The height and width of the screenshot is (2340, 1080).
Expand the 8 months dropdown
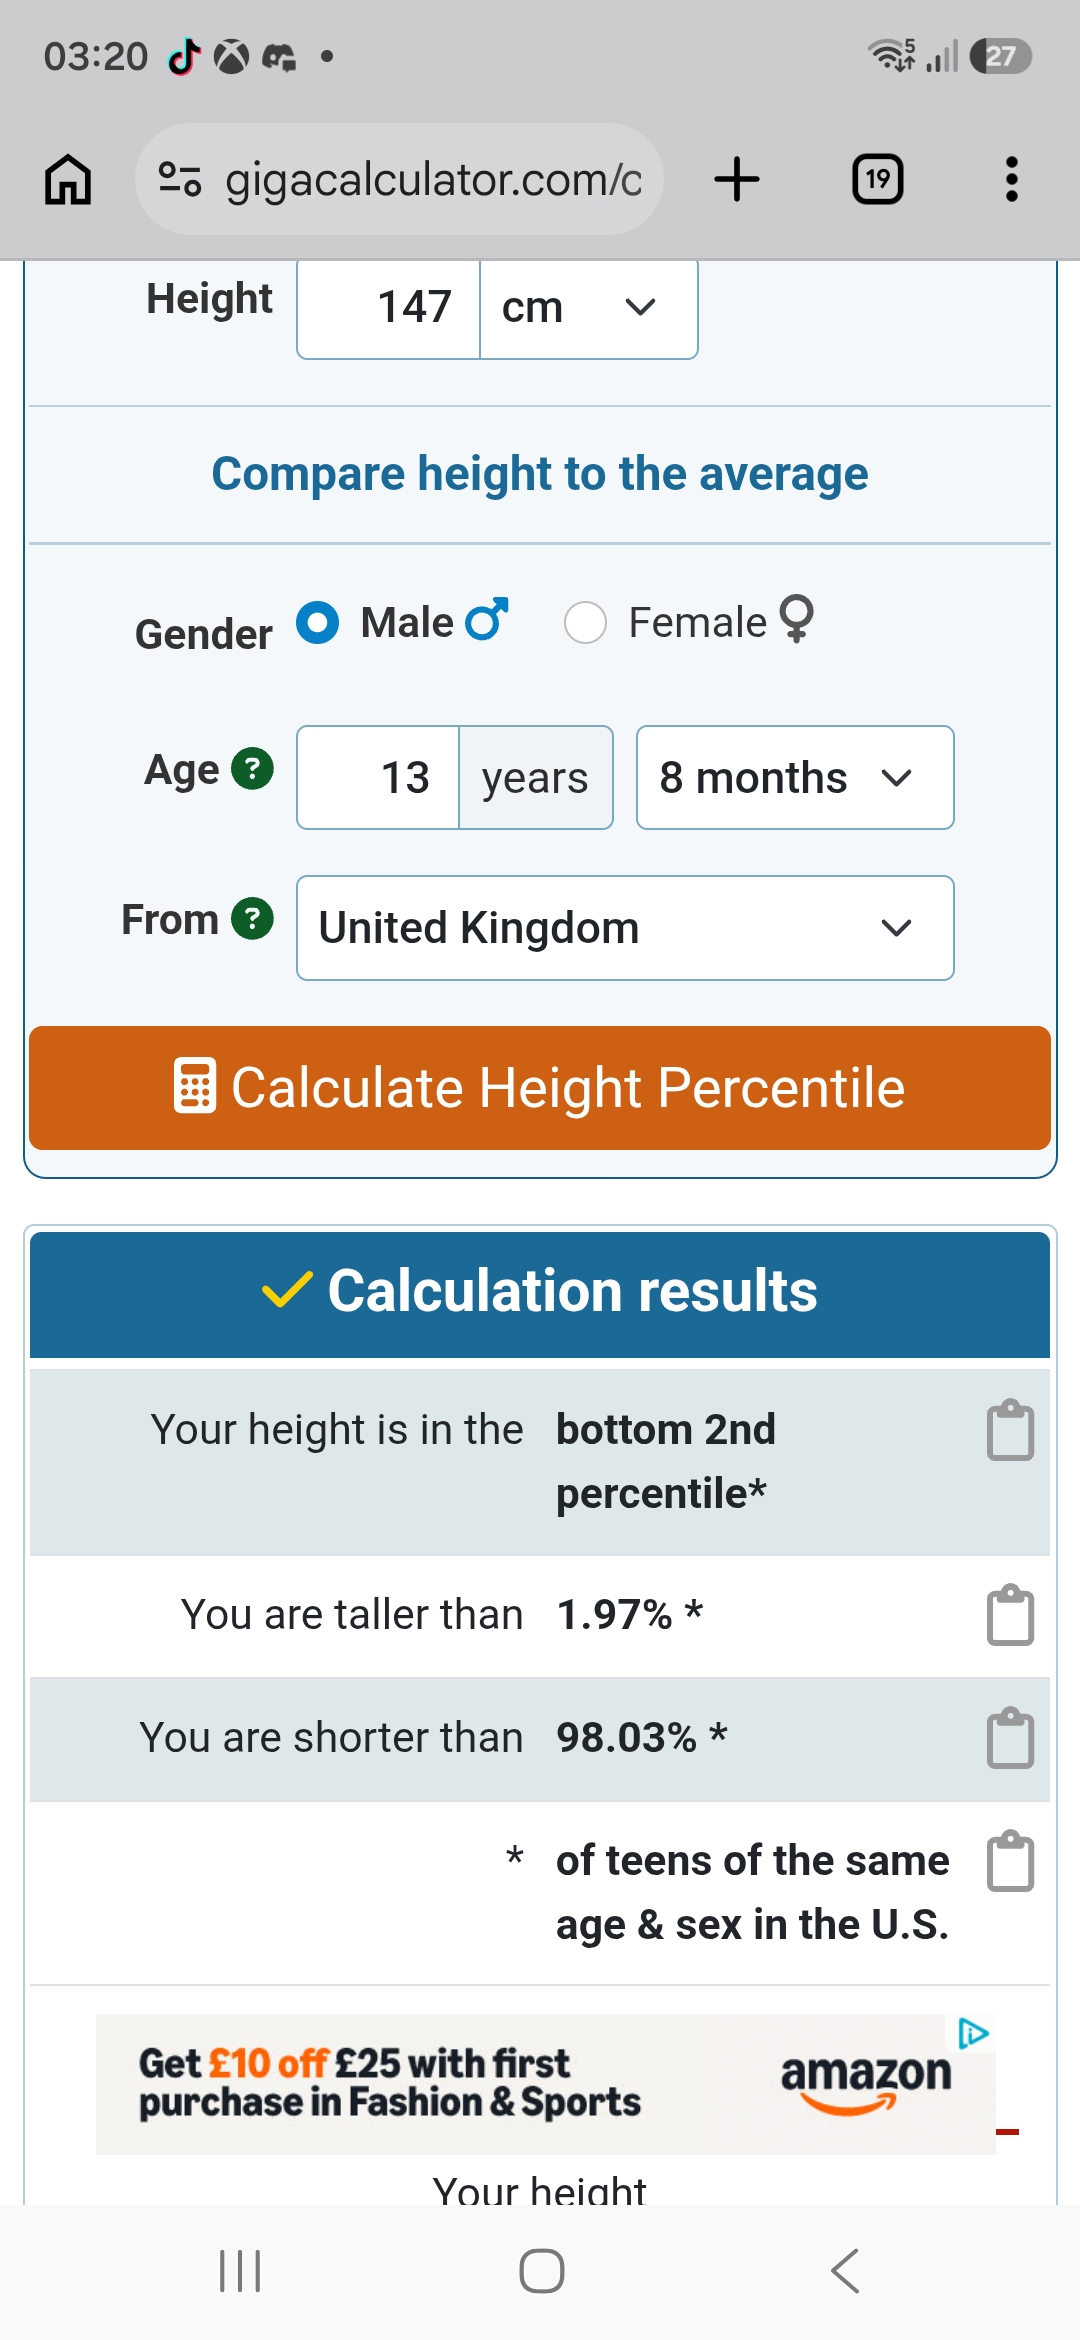point(795,778)
